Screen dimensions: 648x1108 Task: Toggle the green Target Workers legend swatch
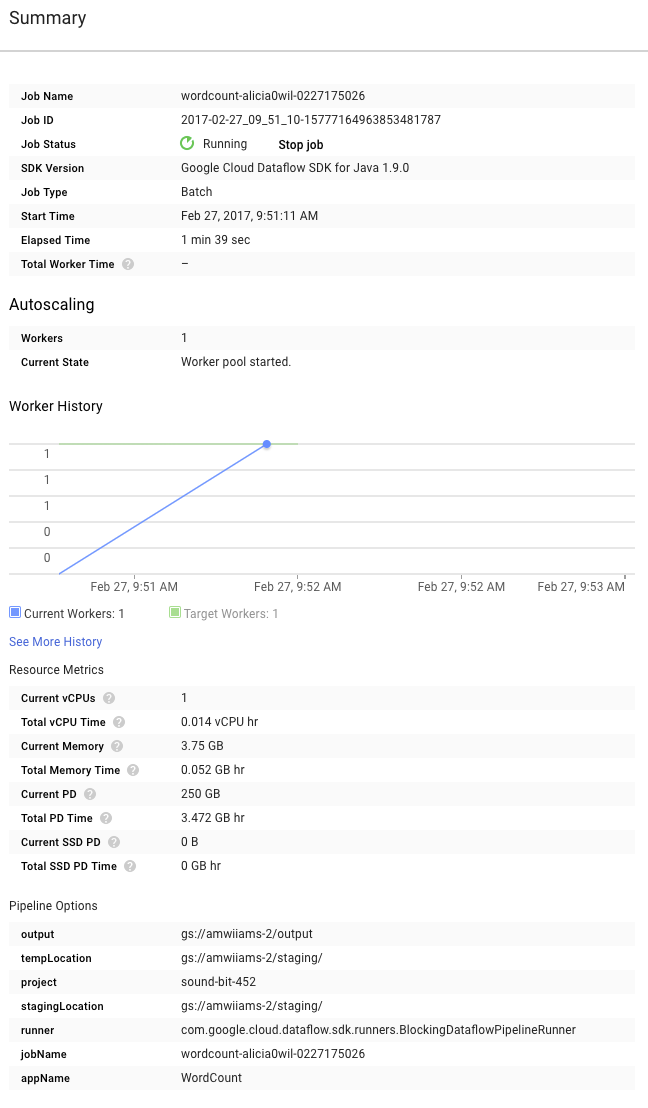coord(175,612)
